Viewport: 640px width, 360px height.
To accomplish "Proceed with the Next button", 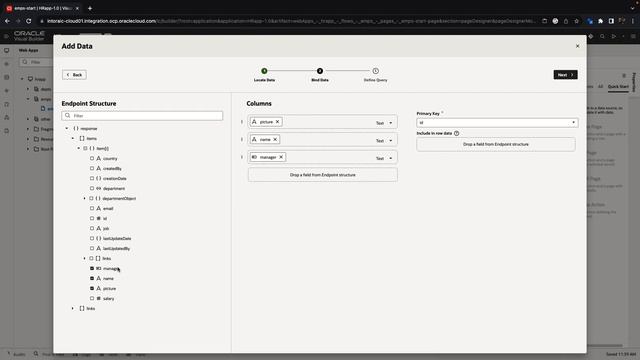I will pyautogui.click(x=565, y=75).
